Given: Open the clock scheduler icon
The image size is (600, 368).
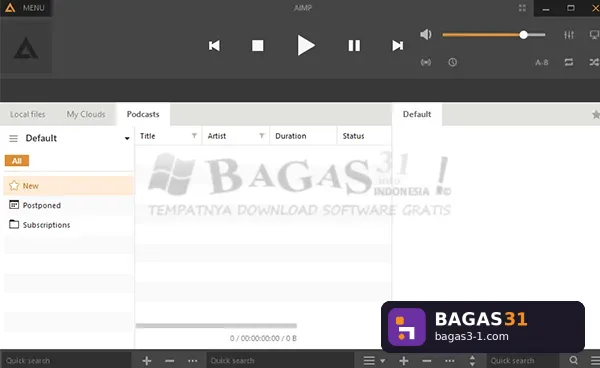Looking at the screenshot, I should point(453,62).
